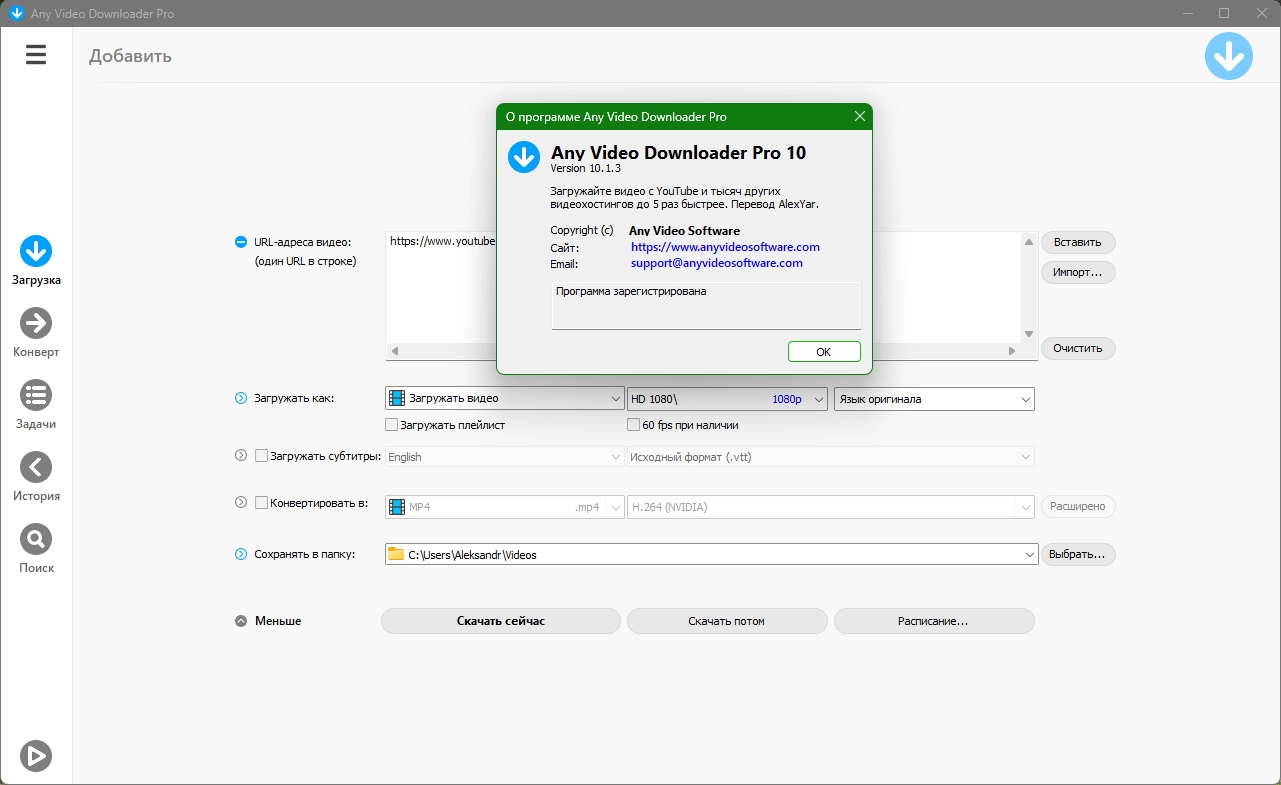The width and height of the screenshot is (1281, 785).
Task: Collapse the URL-адреса видео section
Action: coord(241,242)
